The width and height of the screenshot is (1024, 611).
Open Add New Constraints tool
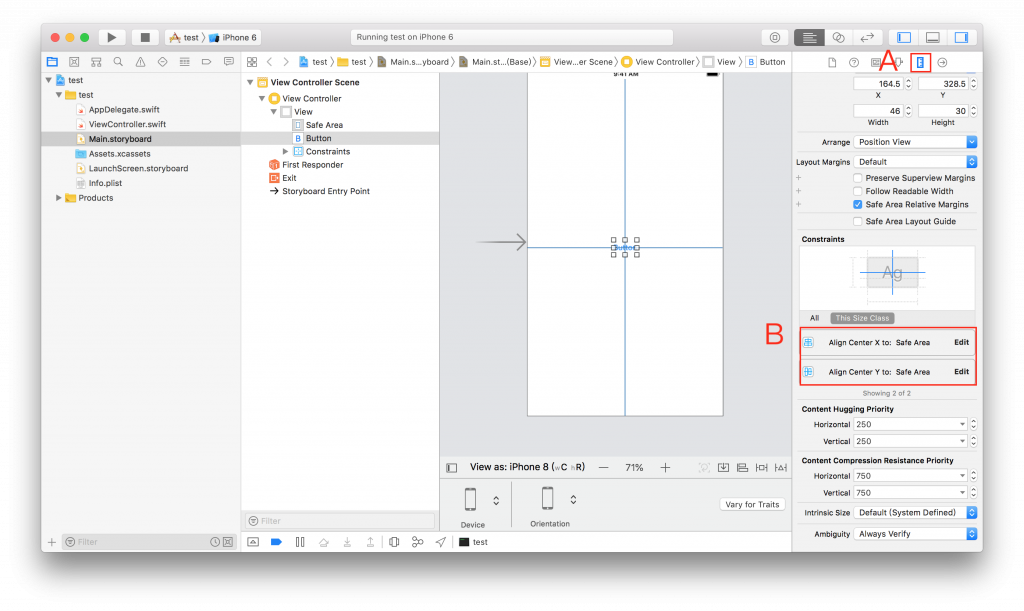pyautogui.click(x=761, y=467)
